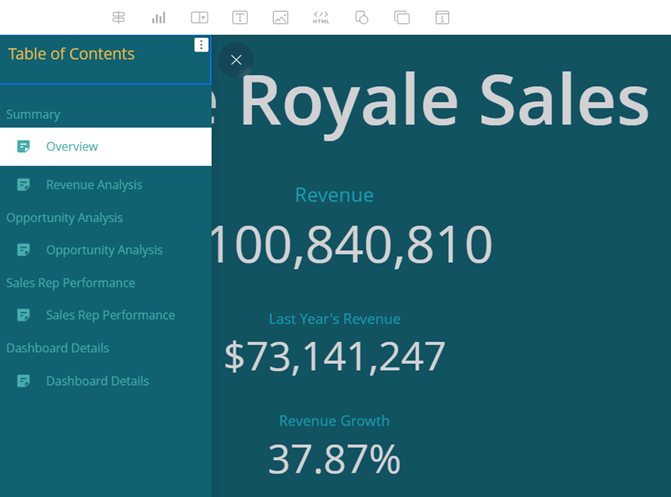Image resolution: width=671 pixels, height=497 pixels.
Task: Click the Opportunity Analysis page icon
Action: tap(23, 250)
